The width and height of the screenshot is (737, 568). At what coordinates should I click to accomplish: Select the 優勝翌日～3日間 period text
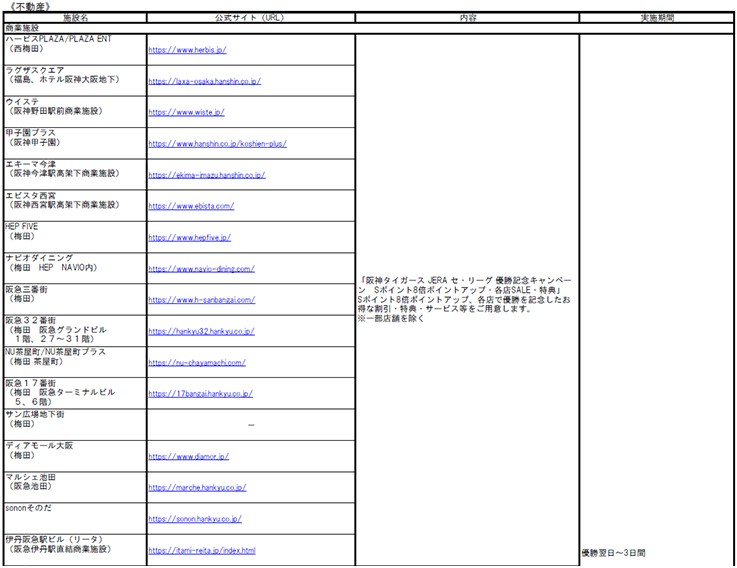tap(613, 553)
